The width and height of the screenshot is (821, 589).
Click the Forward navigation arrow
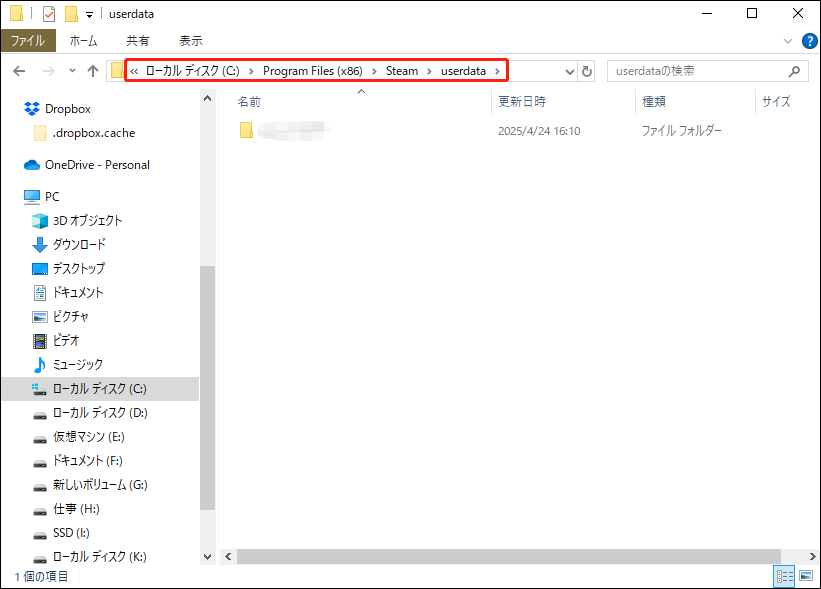pos(49,71)
